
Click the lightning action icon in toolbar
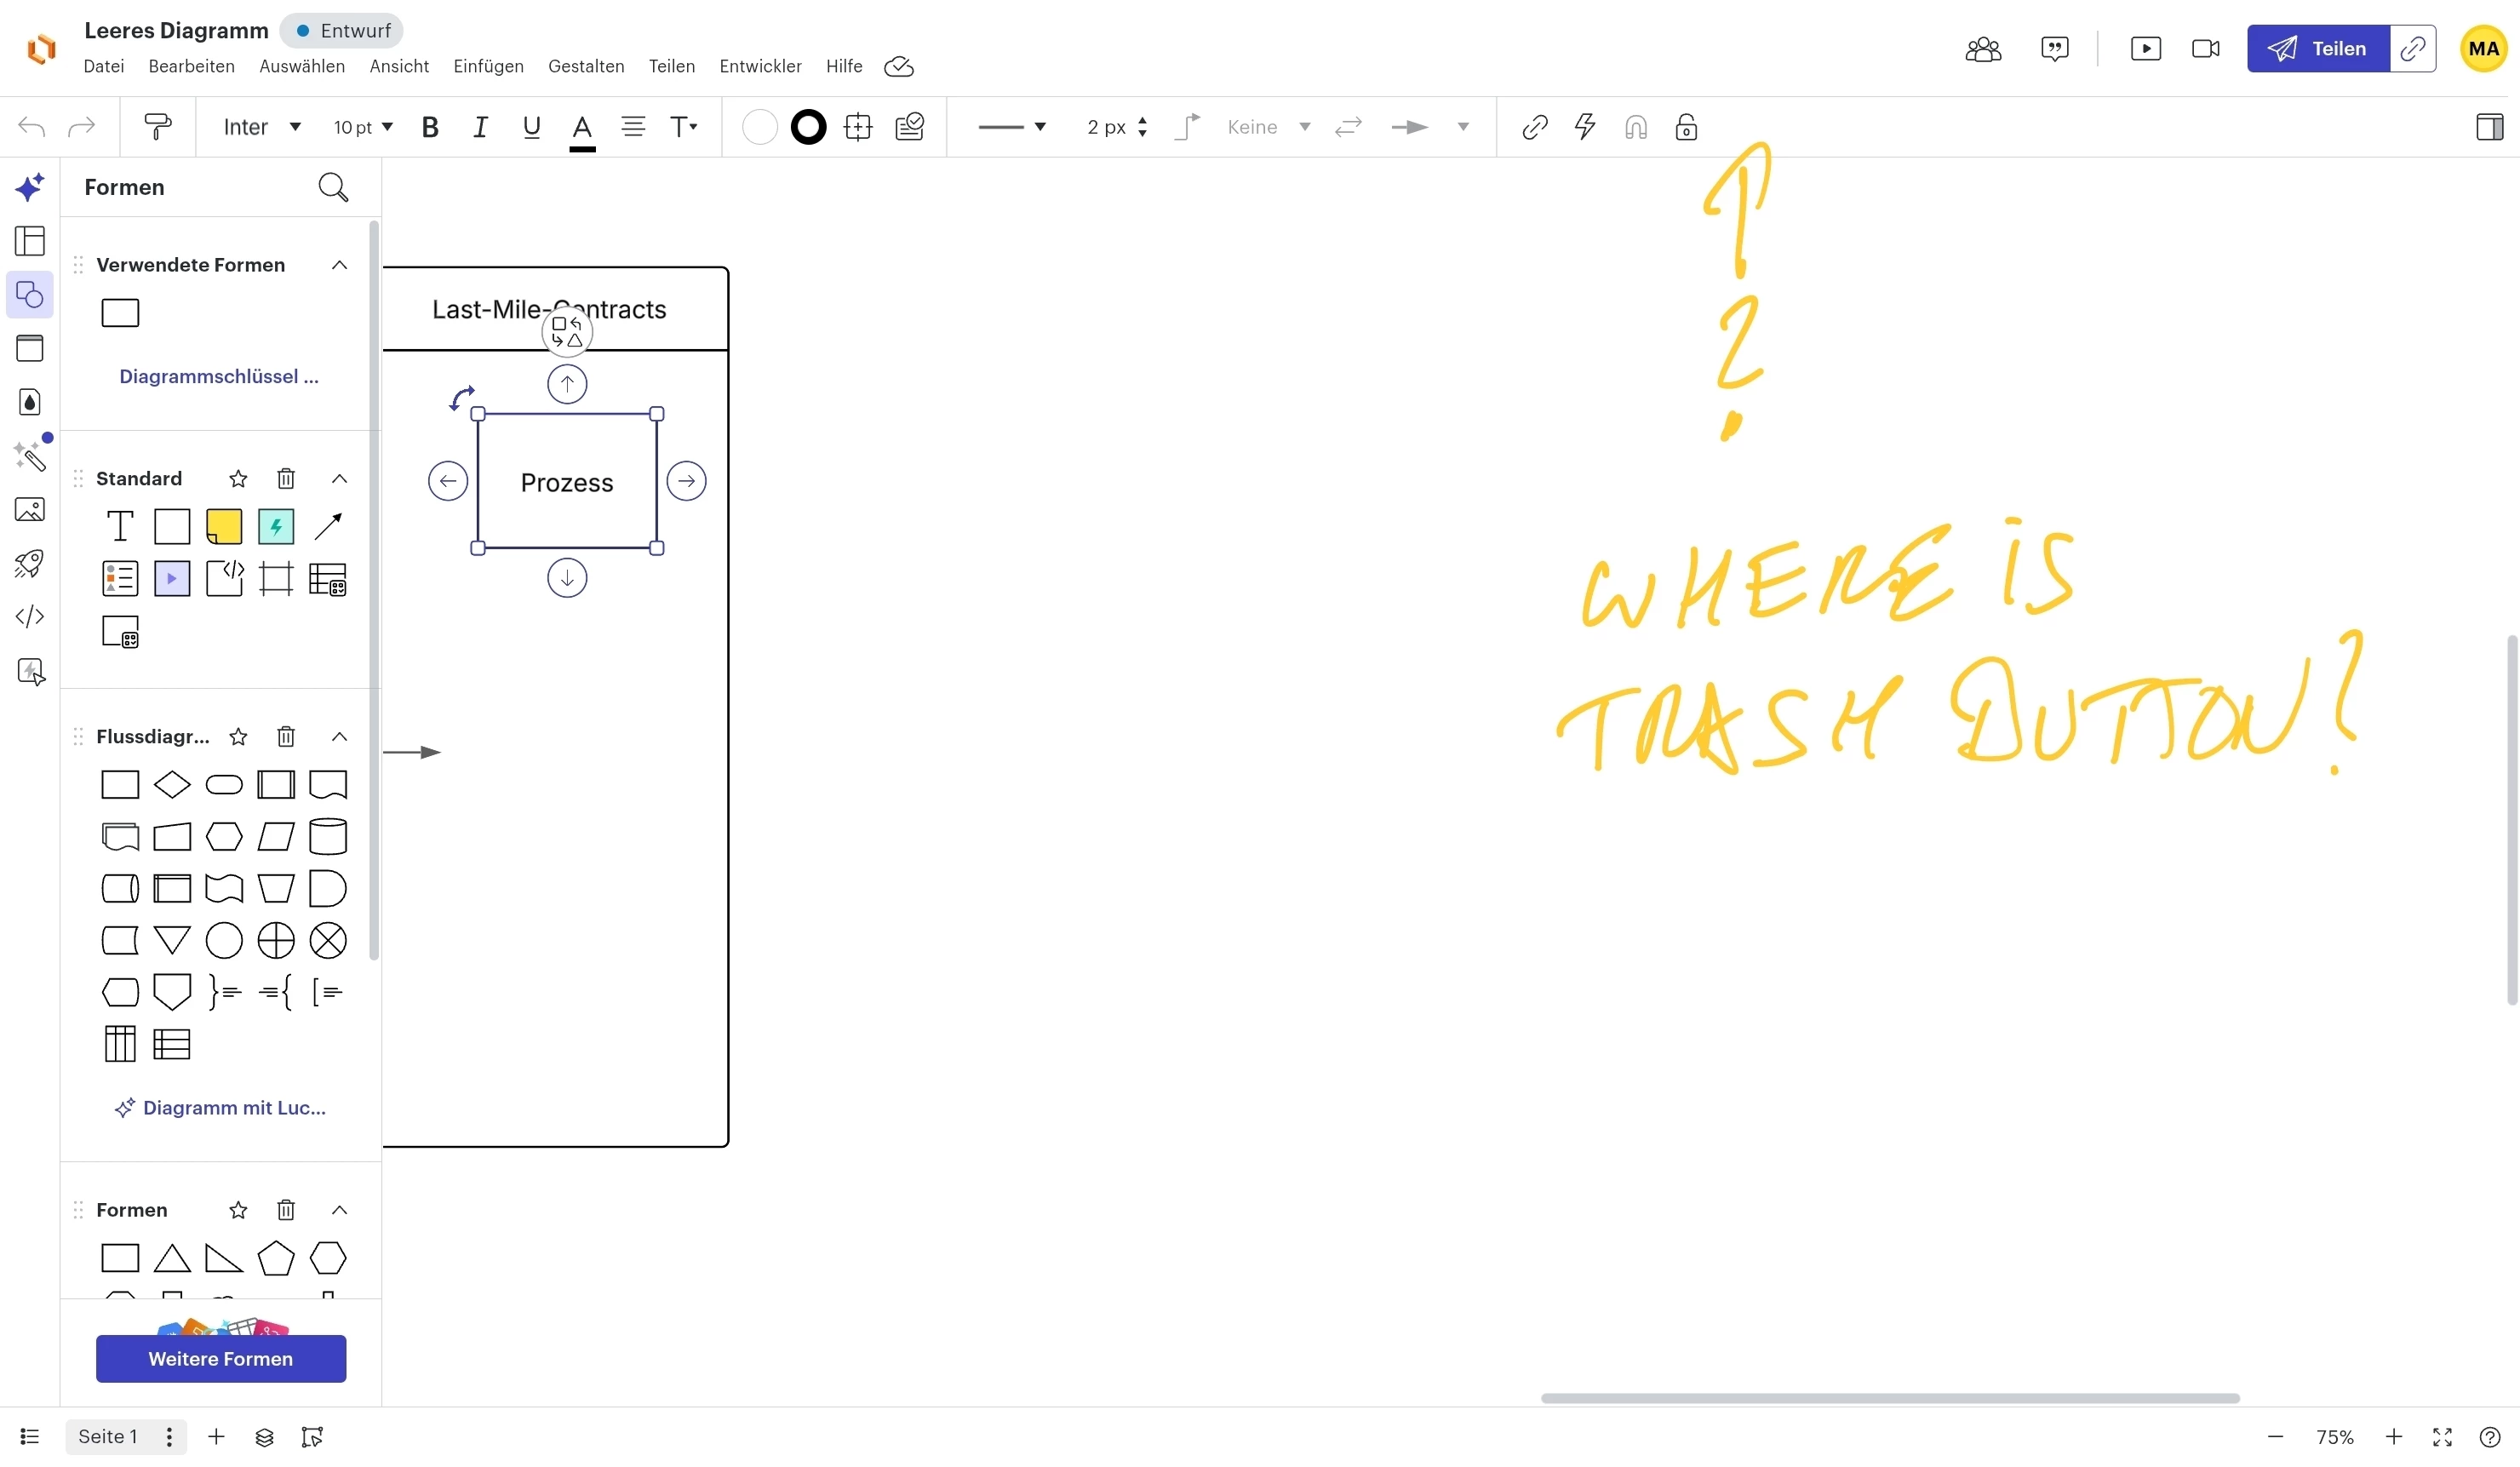(x=1584, y=127)
